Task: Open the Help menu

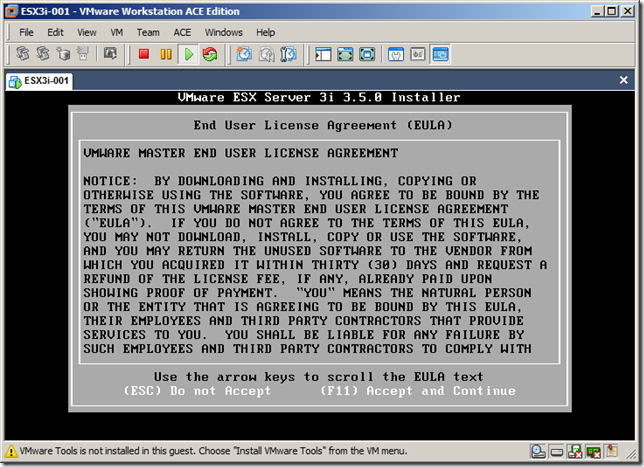Action: click(x=265, y=32)
